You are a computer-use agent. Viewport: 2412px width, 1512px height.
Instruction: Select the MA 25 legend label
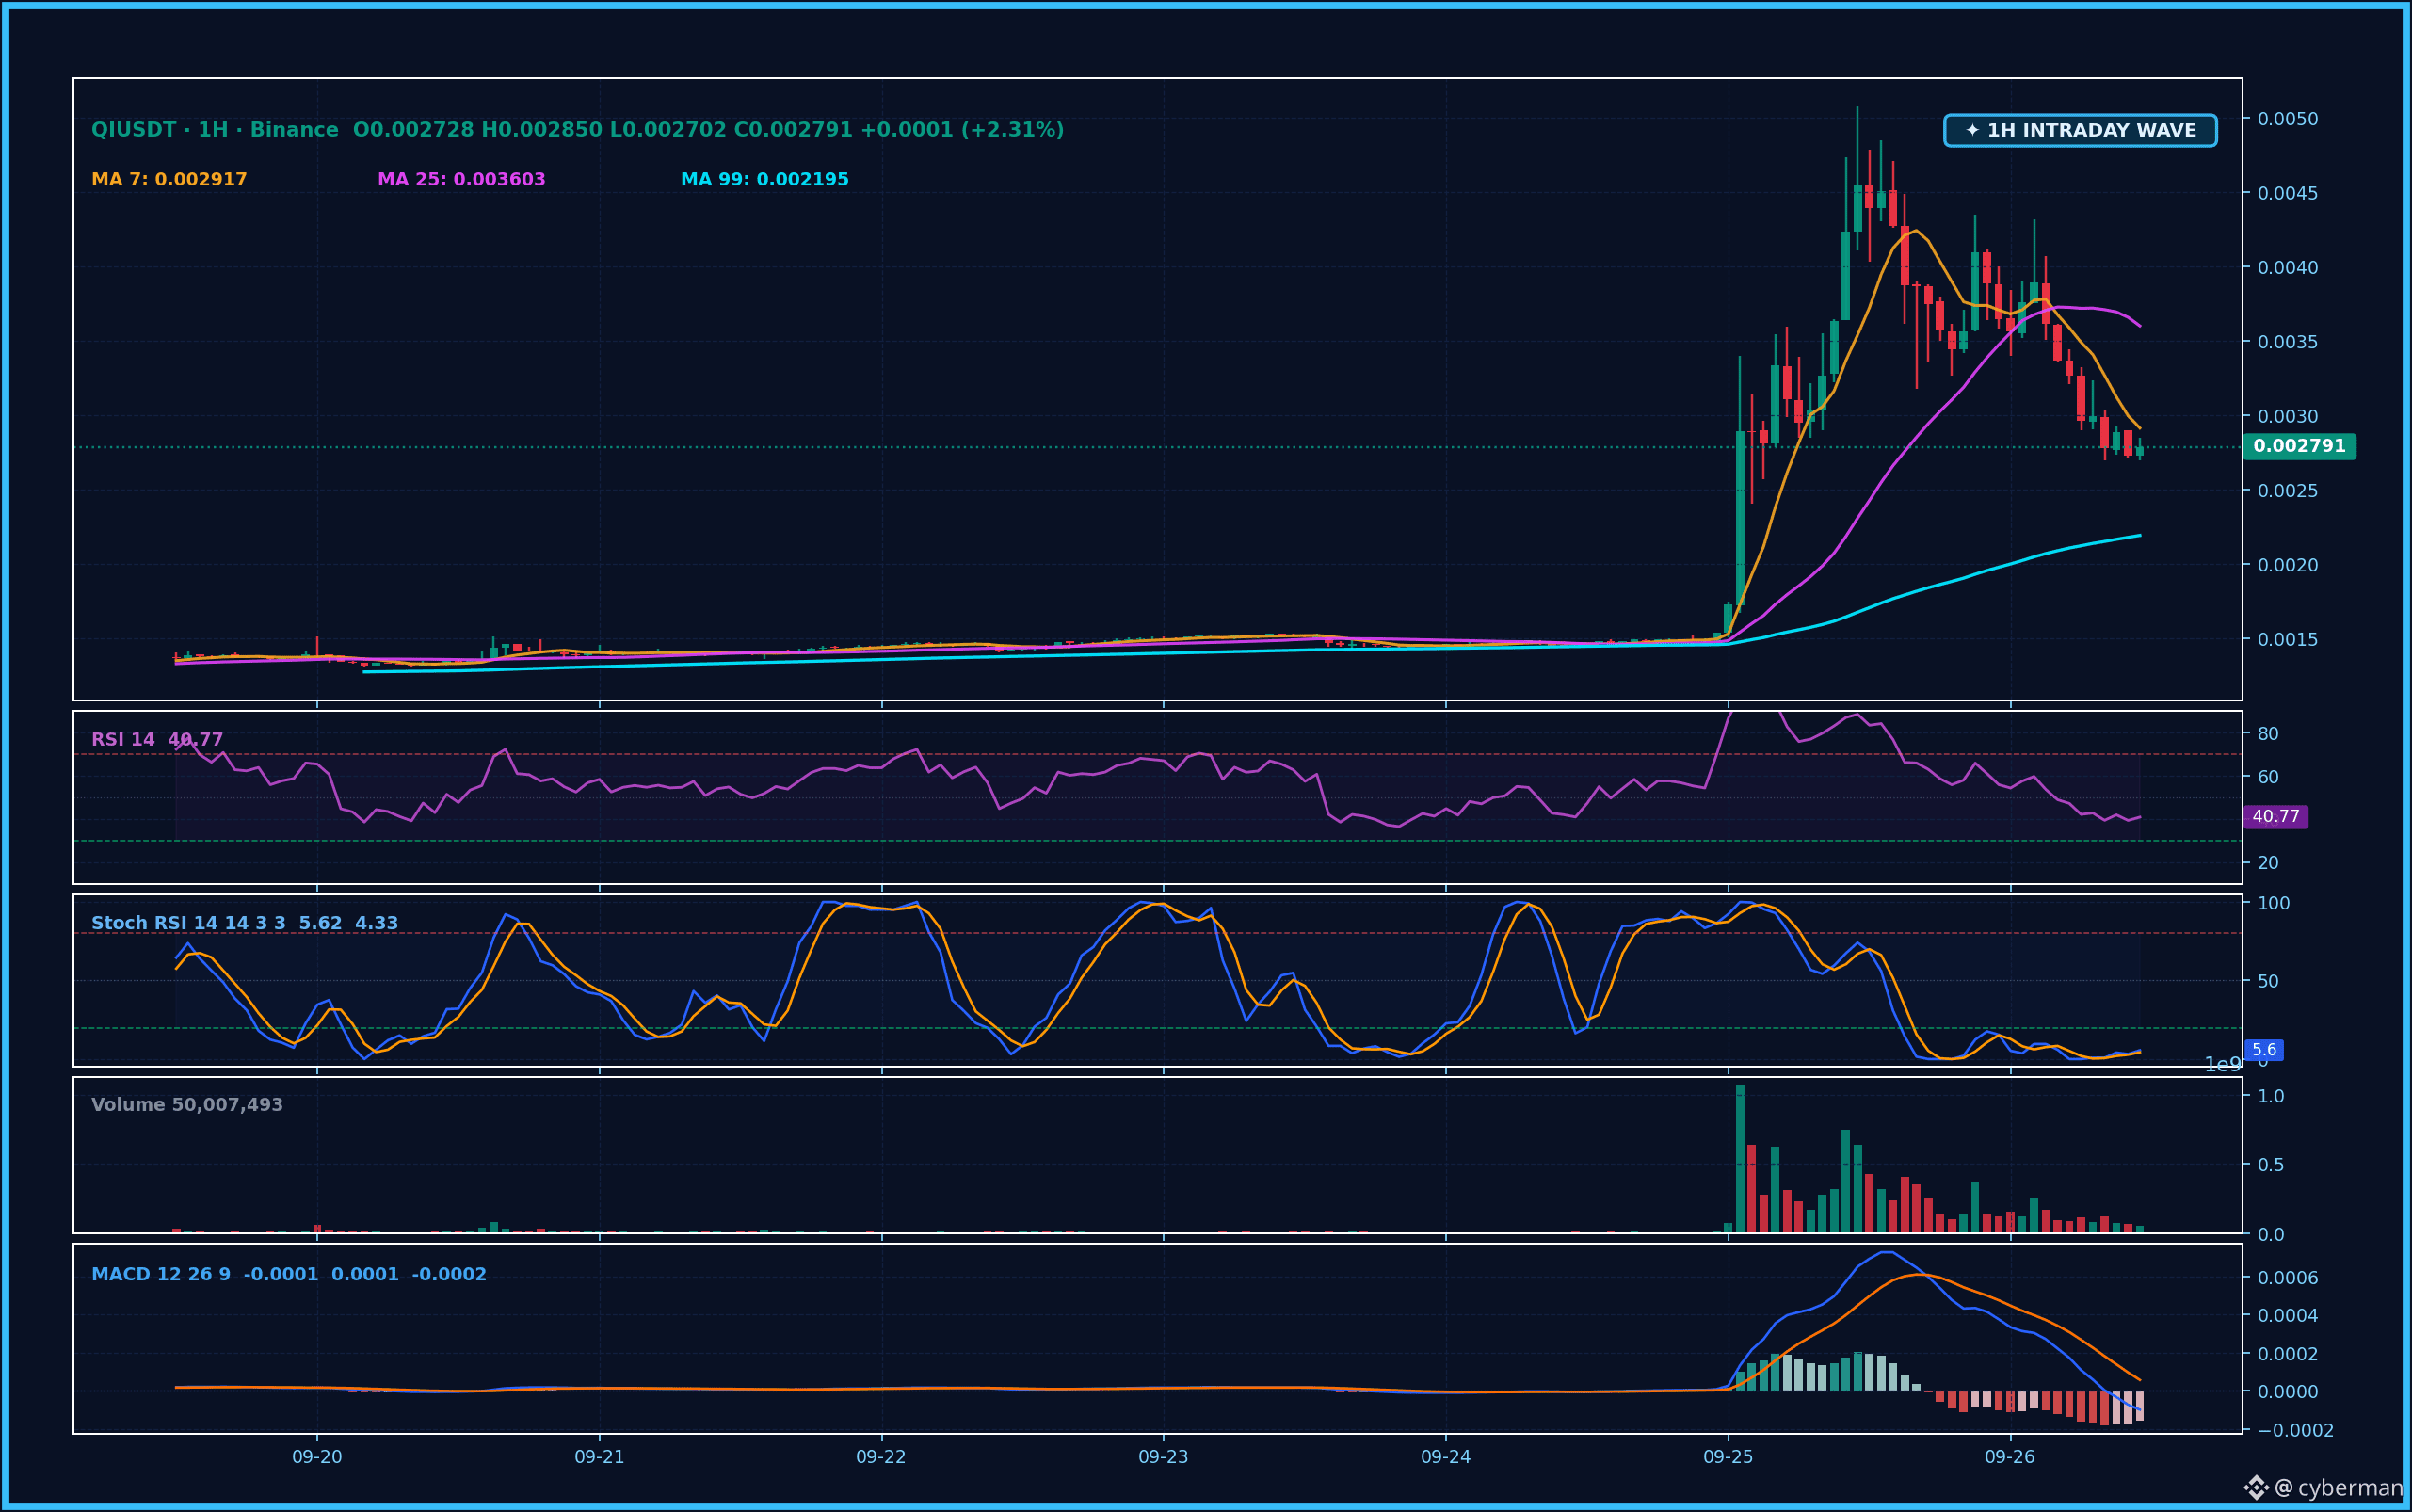pos(461,179)
